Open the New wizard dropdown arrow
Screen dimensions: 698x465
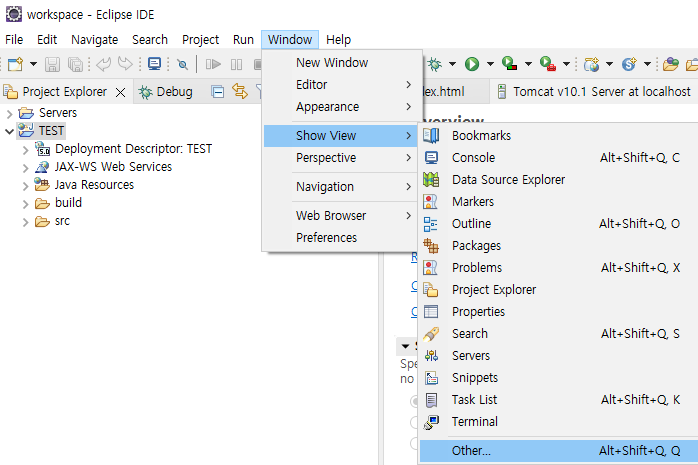[33, 64]
